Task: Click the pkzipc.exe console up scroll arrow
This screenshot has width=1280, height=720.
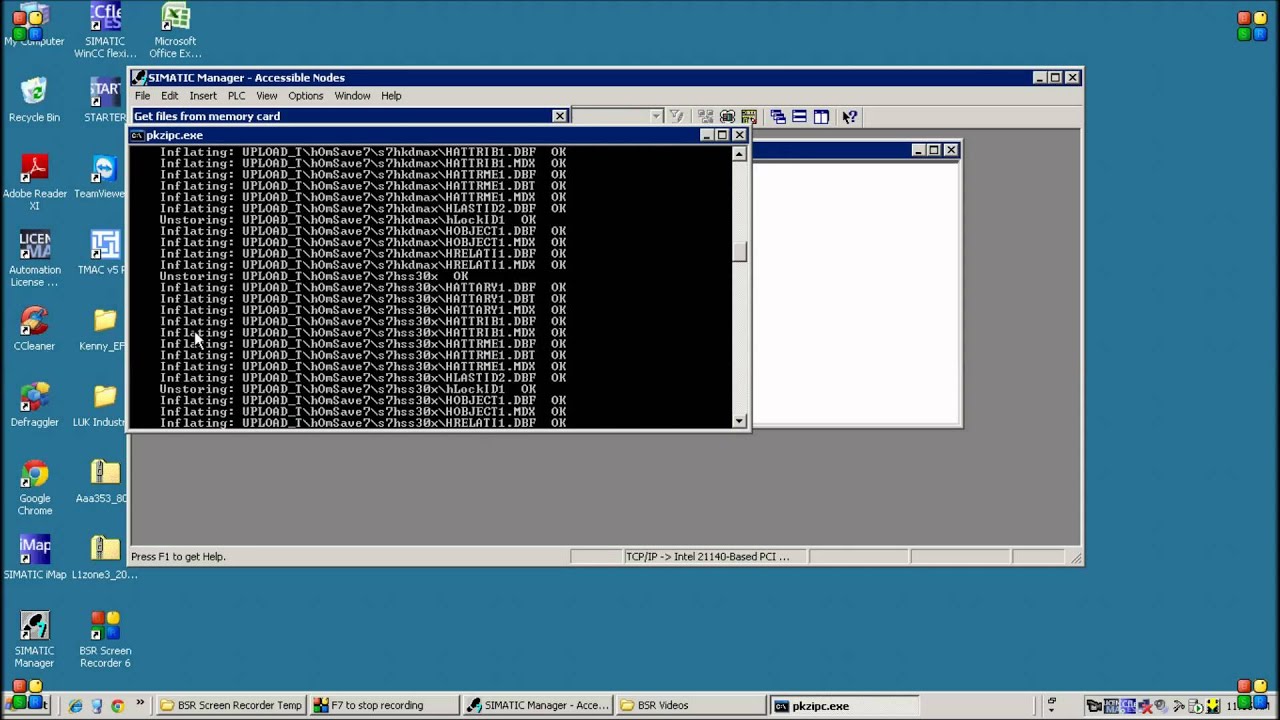Action: [740, 154]
